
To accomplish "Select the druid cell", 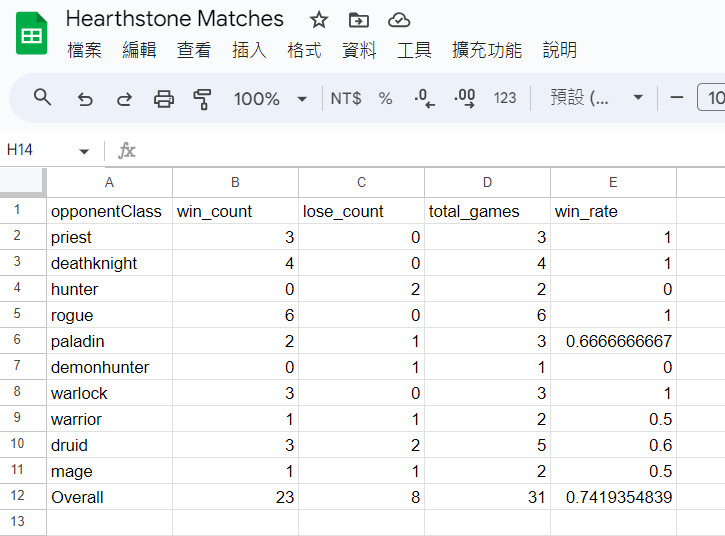I will pyautogui.click(x=110, y=445).
